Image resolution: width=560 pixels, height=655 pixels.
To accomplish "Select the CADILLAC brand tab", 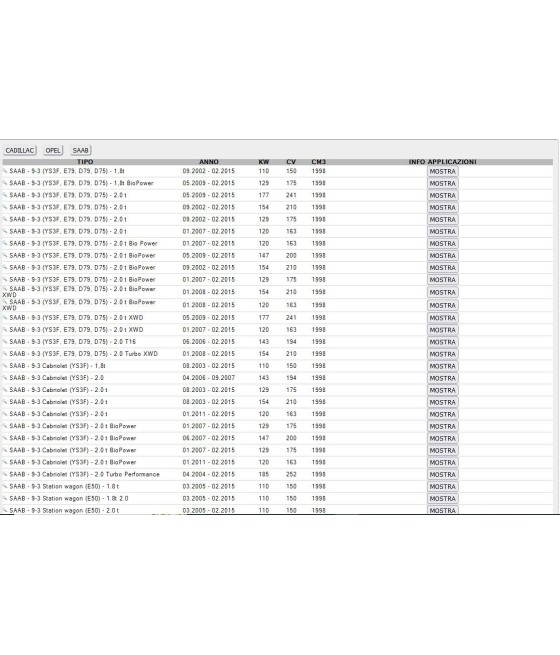I will click(x=20, y=150).
